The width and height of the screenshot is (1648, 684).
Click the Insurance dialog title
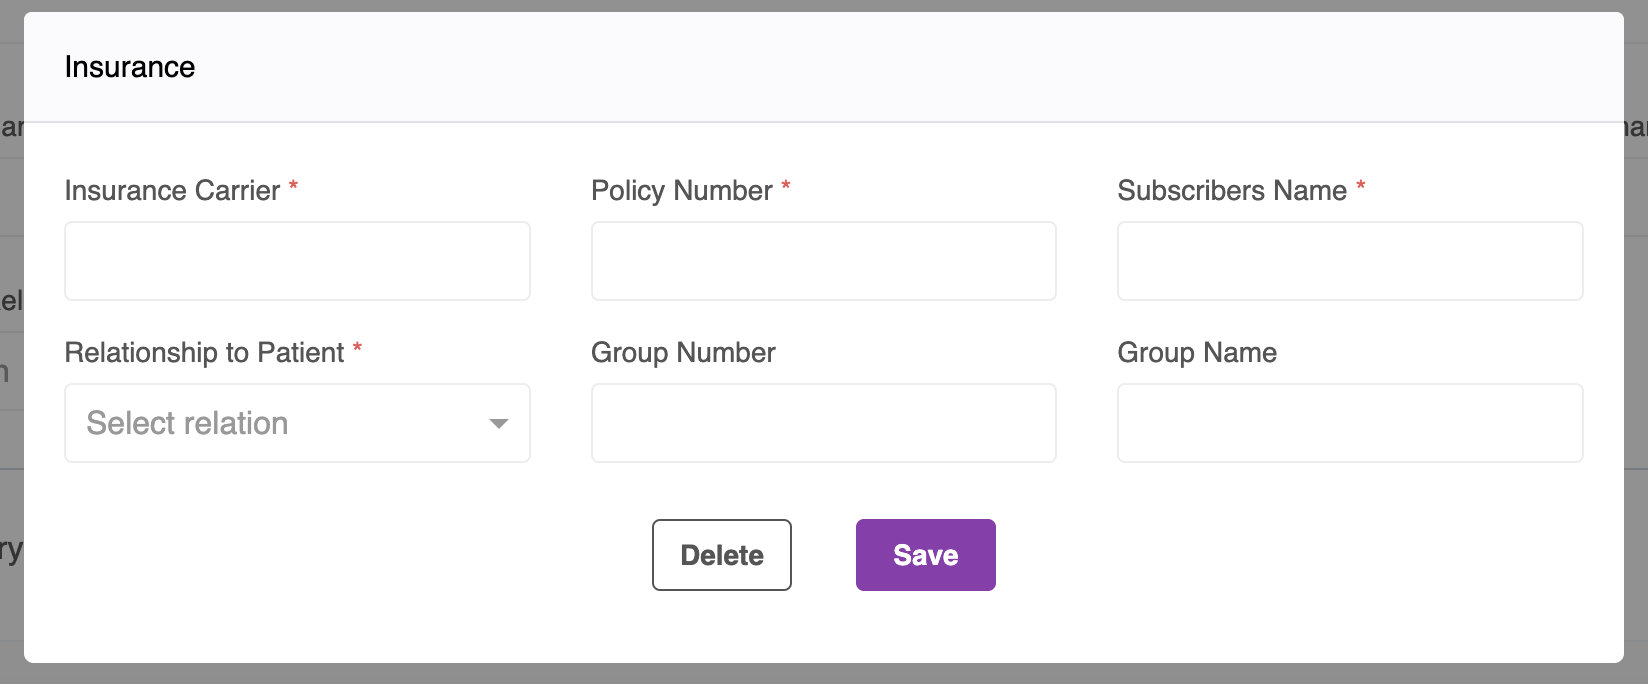pyautogui.click(x=130, y=67)
